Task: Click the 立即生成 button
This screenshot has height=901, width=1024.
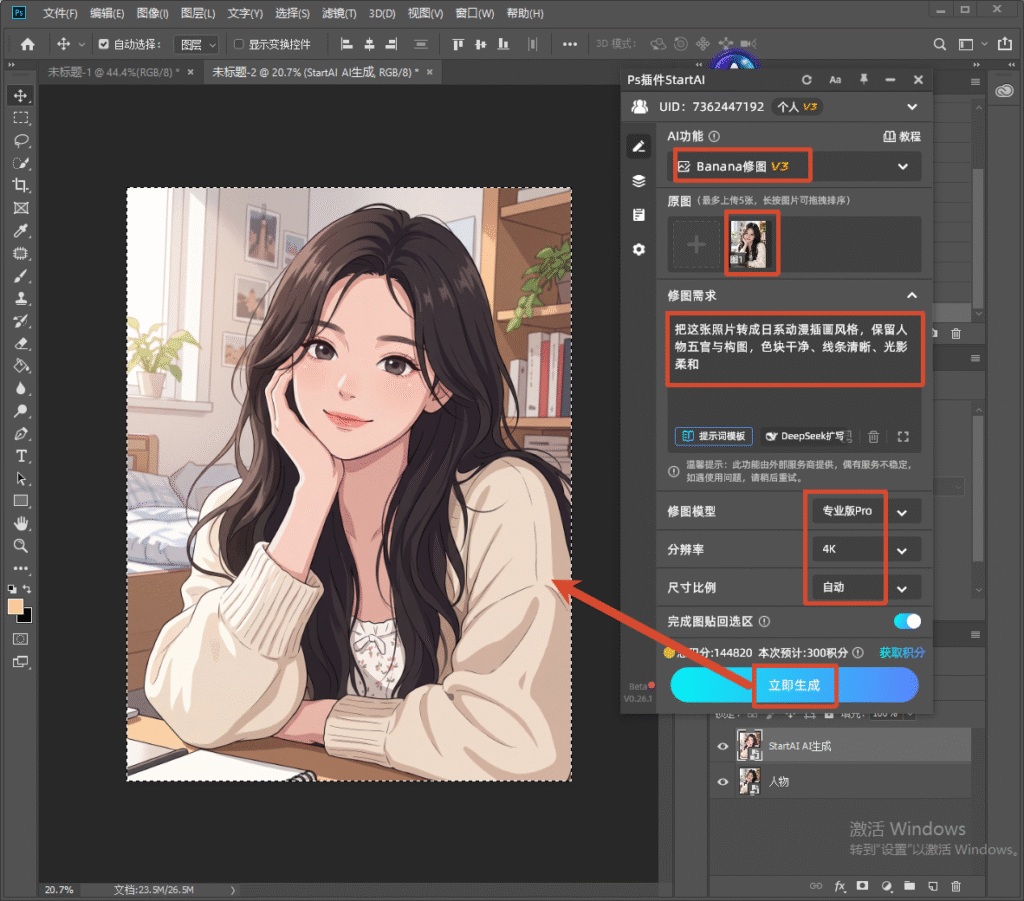Action: pyautogui.click(x=794, y=685)
